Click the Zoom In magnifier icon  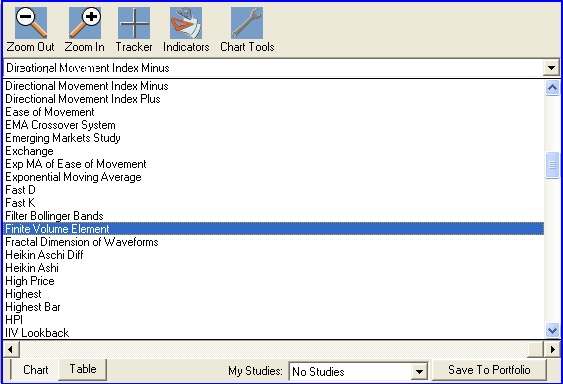pyautogui.click(x=85, y=23)
